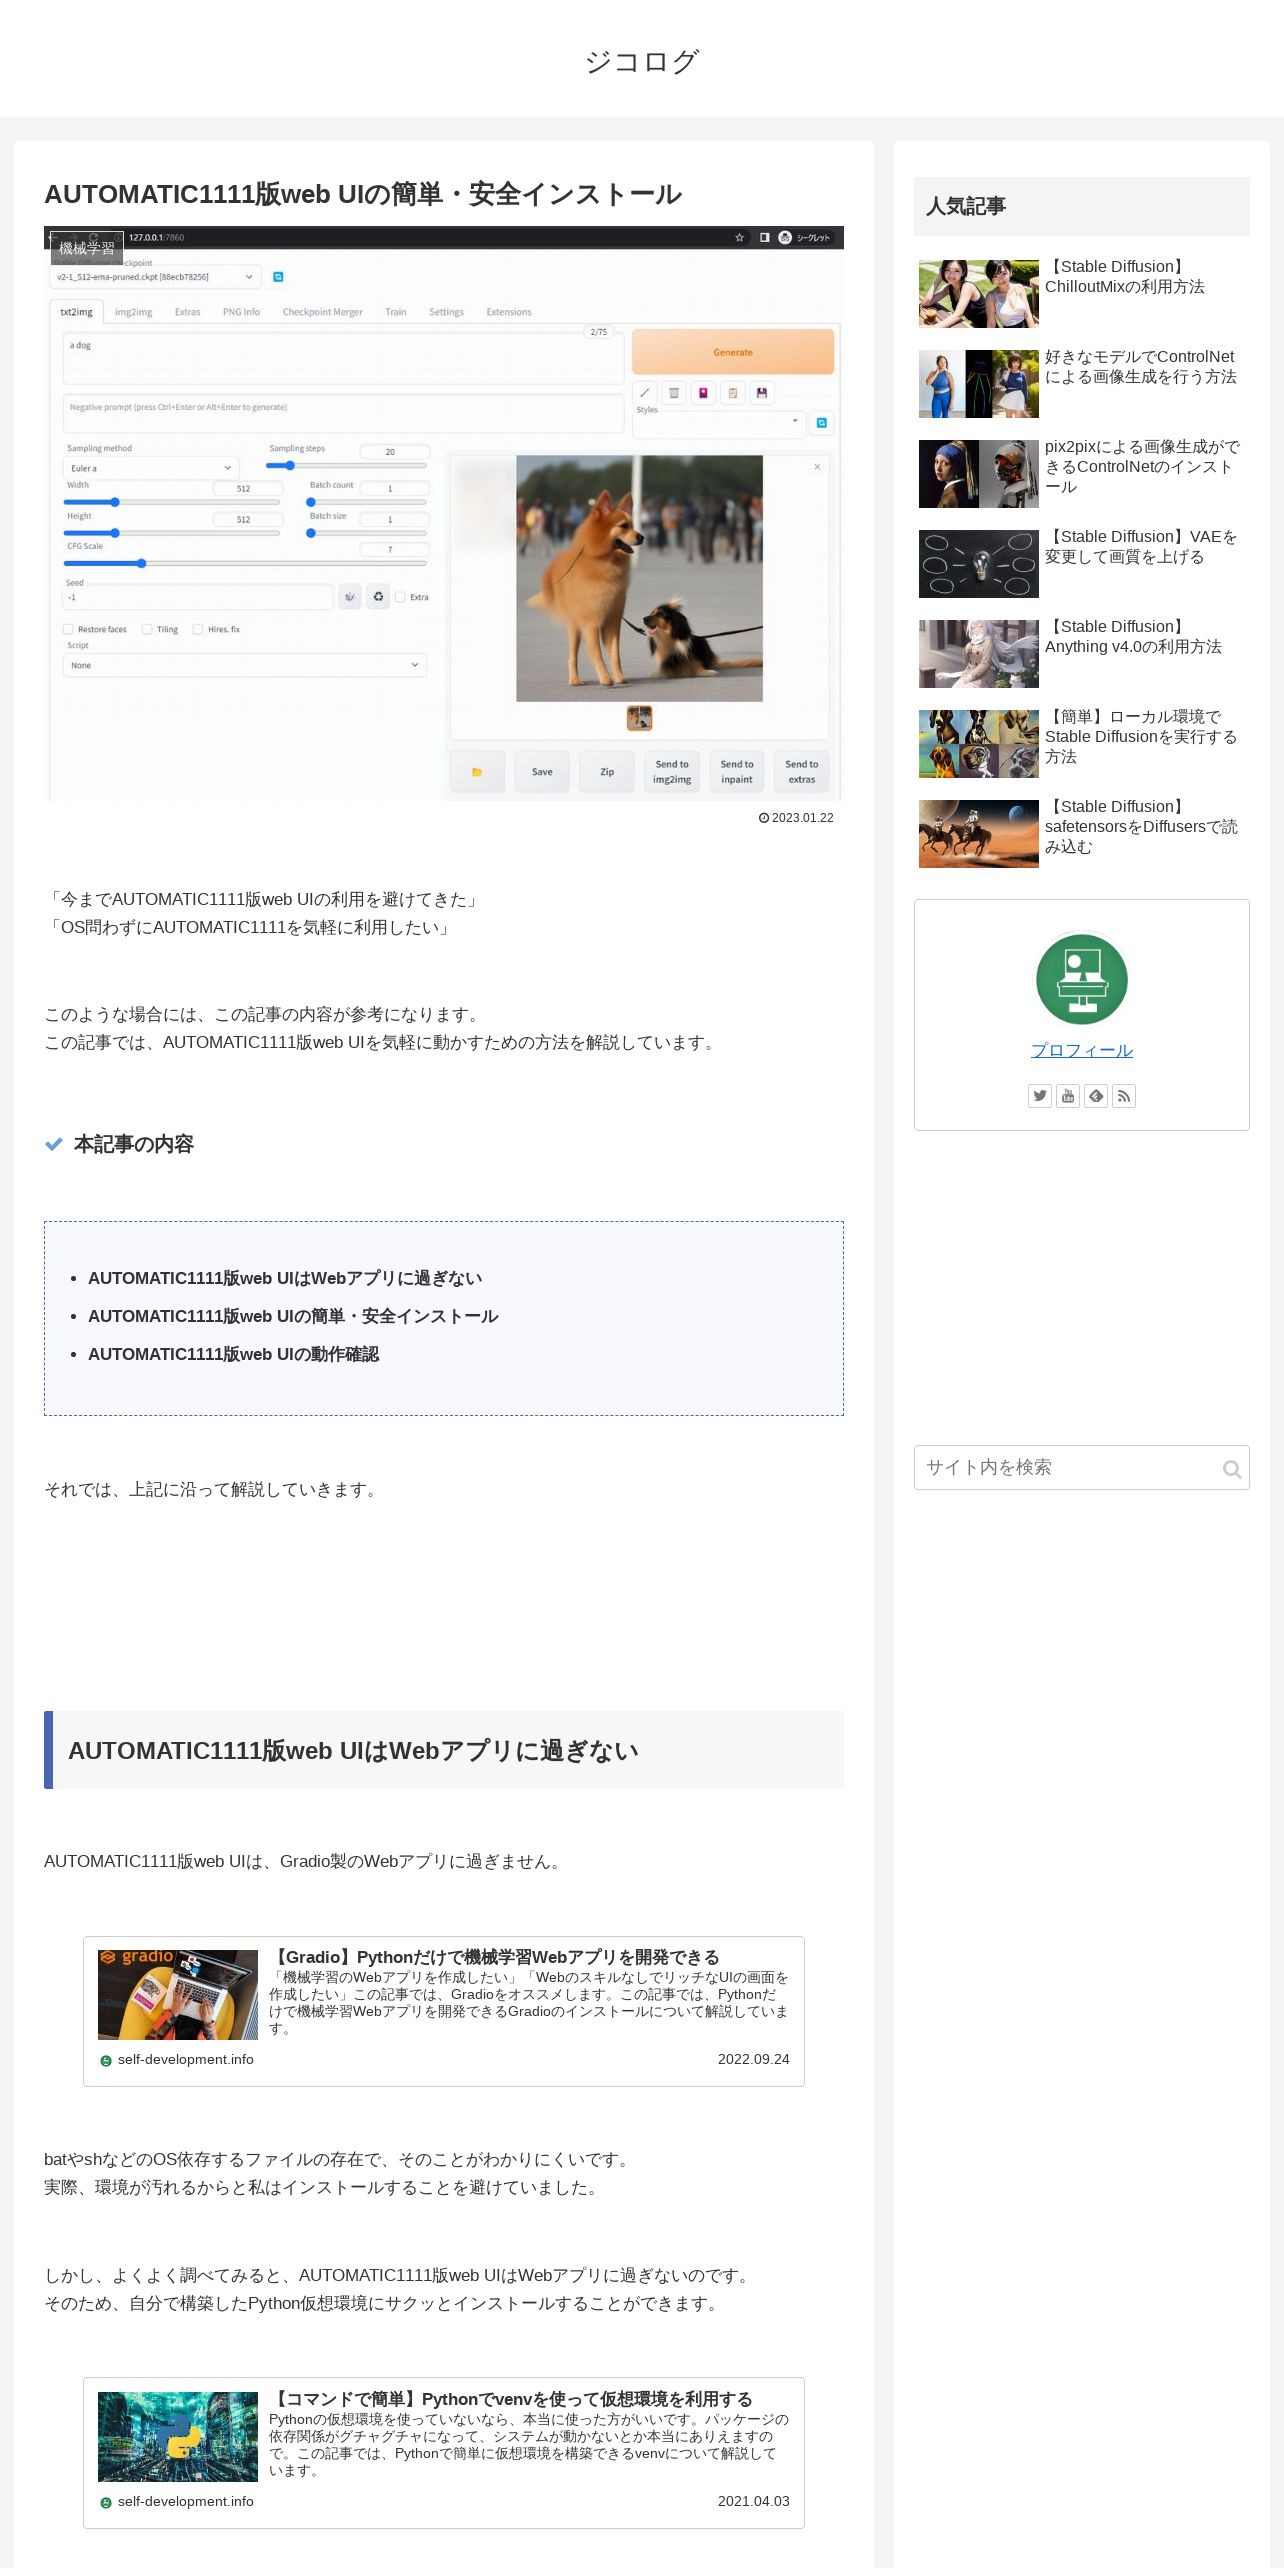Click the bookmark star icon in the screenshot's browser bar
Image resolution: width=1284 pixels, height=2568 pixels.
pyautogui.click(x=739, y=238)
